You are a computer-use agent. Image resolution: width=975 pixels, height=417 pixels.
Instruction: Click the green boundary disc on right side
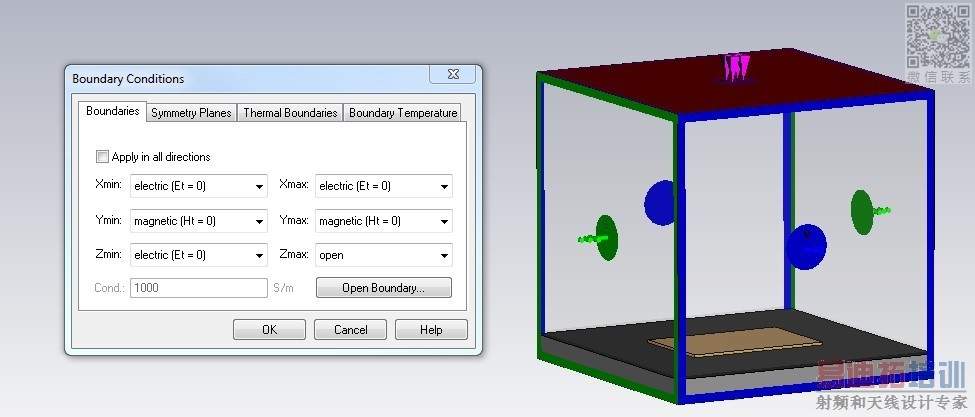pyautogui.click(x=862, y=213)
